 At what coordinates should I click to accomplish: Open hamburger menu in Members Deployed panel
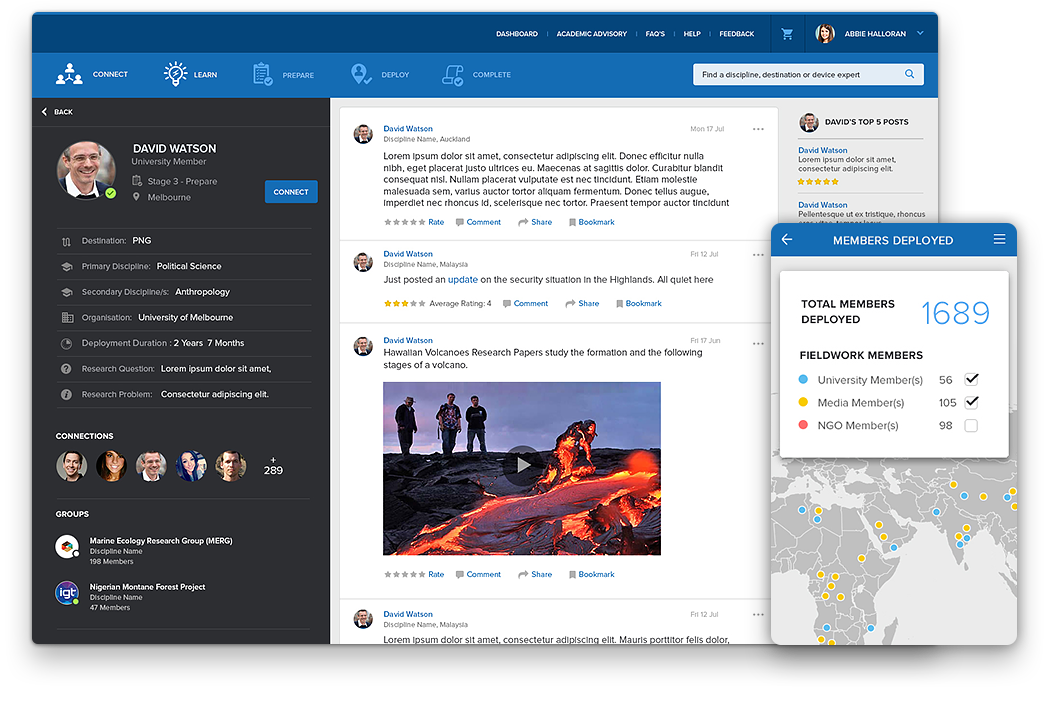tap(999, 239)
